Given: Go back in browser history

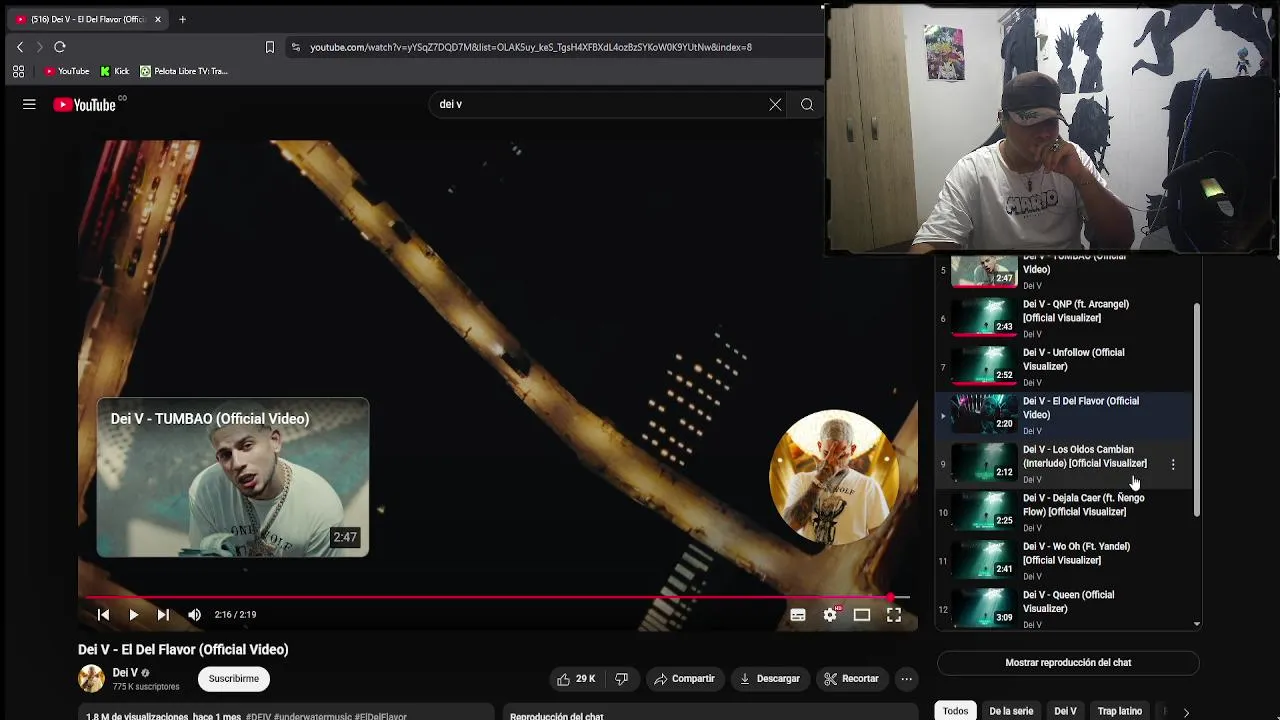Looking at the screenshot, I should click(19, 47).
